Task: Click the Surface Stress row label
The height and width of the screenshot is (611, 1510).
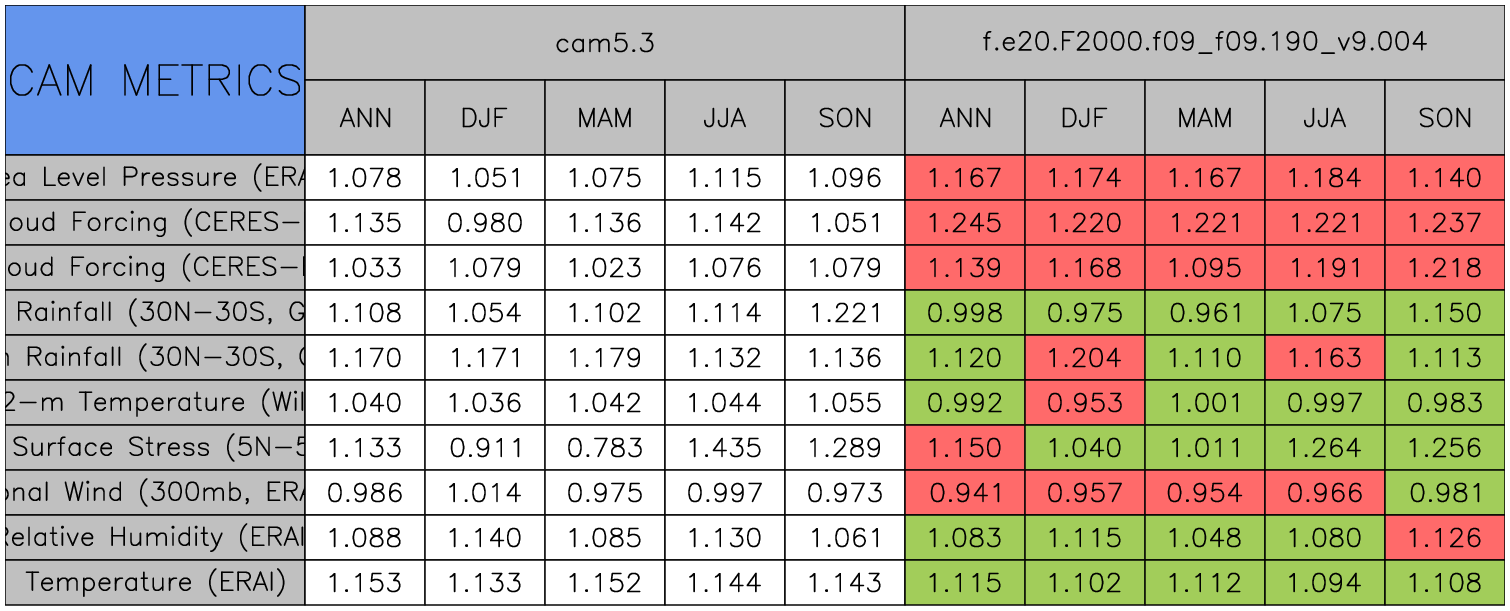Action: point(155,448)
